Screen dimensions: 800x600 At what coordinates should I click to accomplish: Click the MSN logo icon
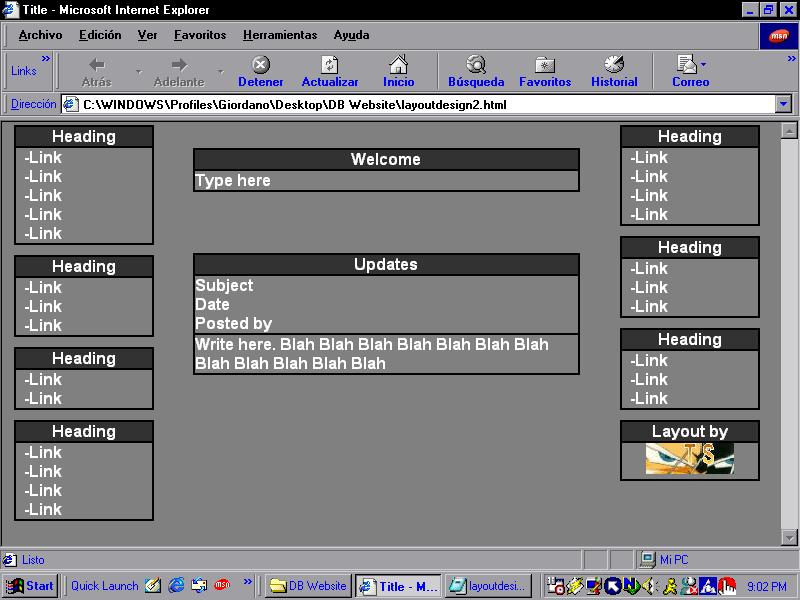[x=778, y=35]
